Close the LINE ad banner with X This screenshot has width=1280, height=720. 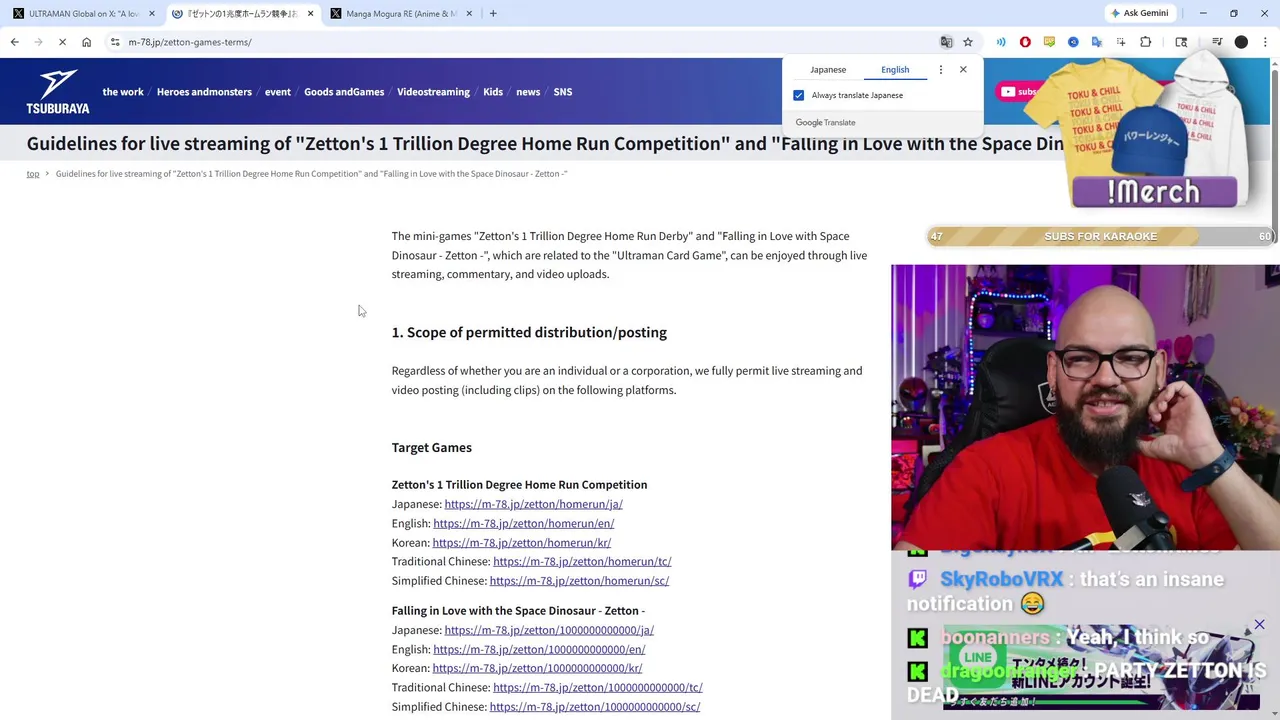[1259, 625]
